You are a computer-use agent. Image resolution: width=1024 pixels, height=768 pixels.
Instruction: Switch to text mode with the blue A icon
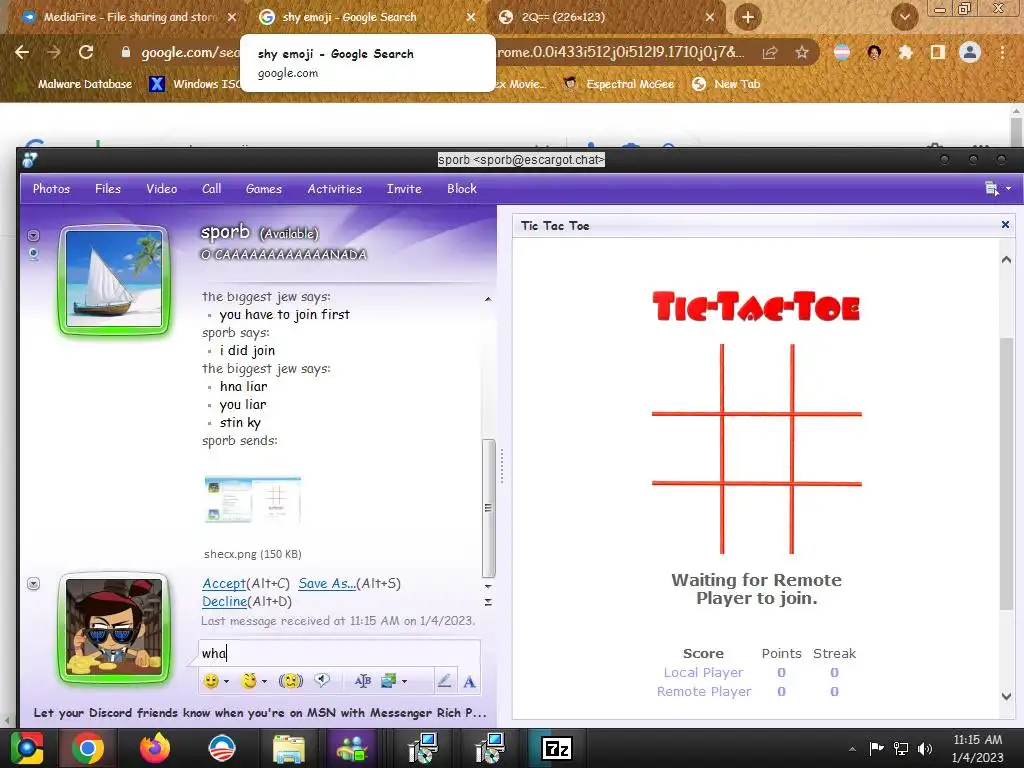(x=469, y=682)
